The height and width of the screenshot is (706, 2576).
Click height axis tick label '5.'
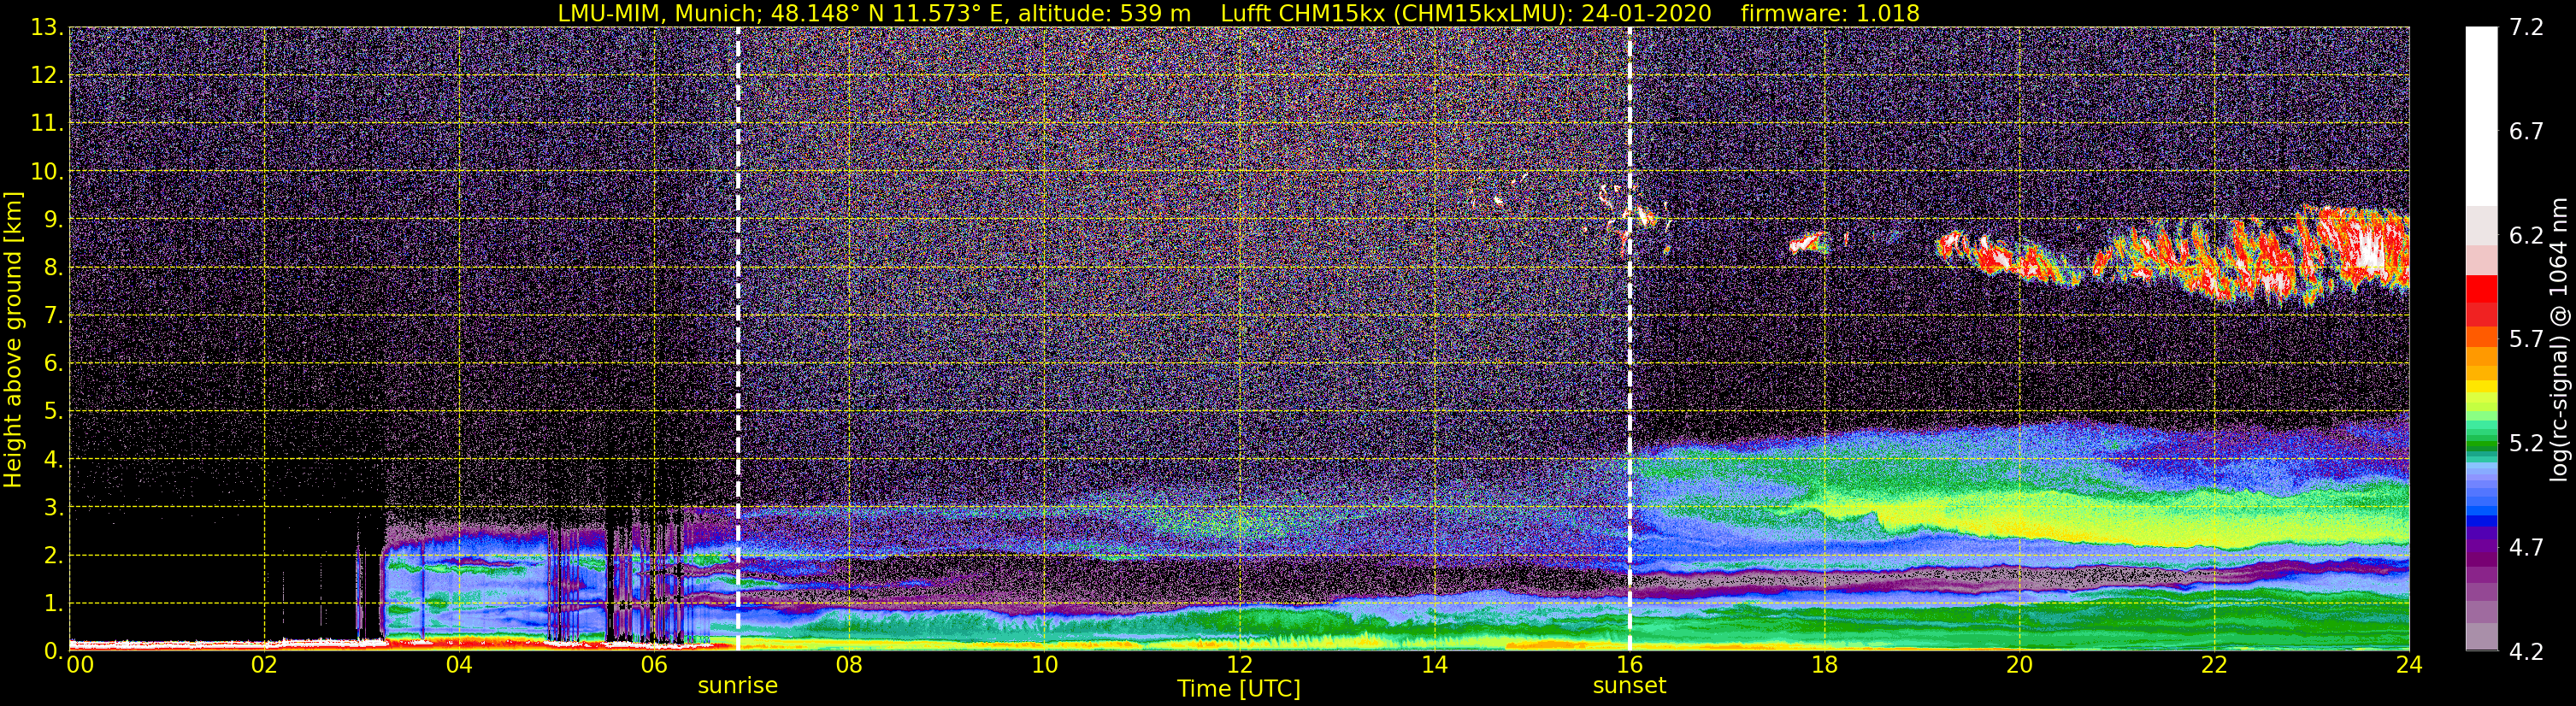[x=53, y=412]
